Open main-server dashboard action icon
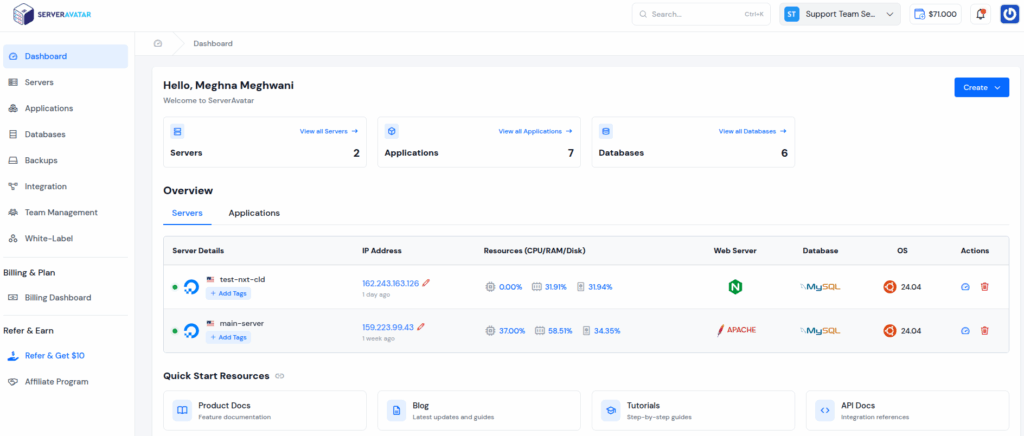This screenshot has height=436, width=1024. [965, 330]
